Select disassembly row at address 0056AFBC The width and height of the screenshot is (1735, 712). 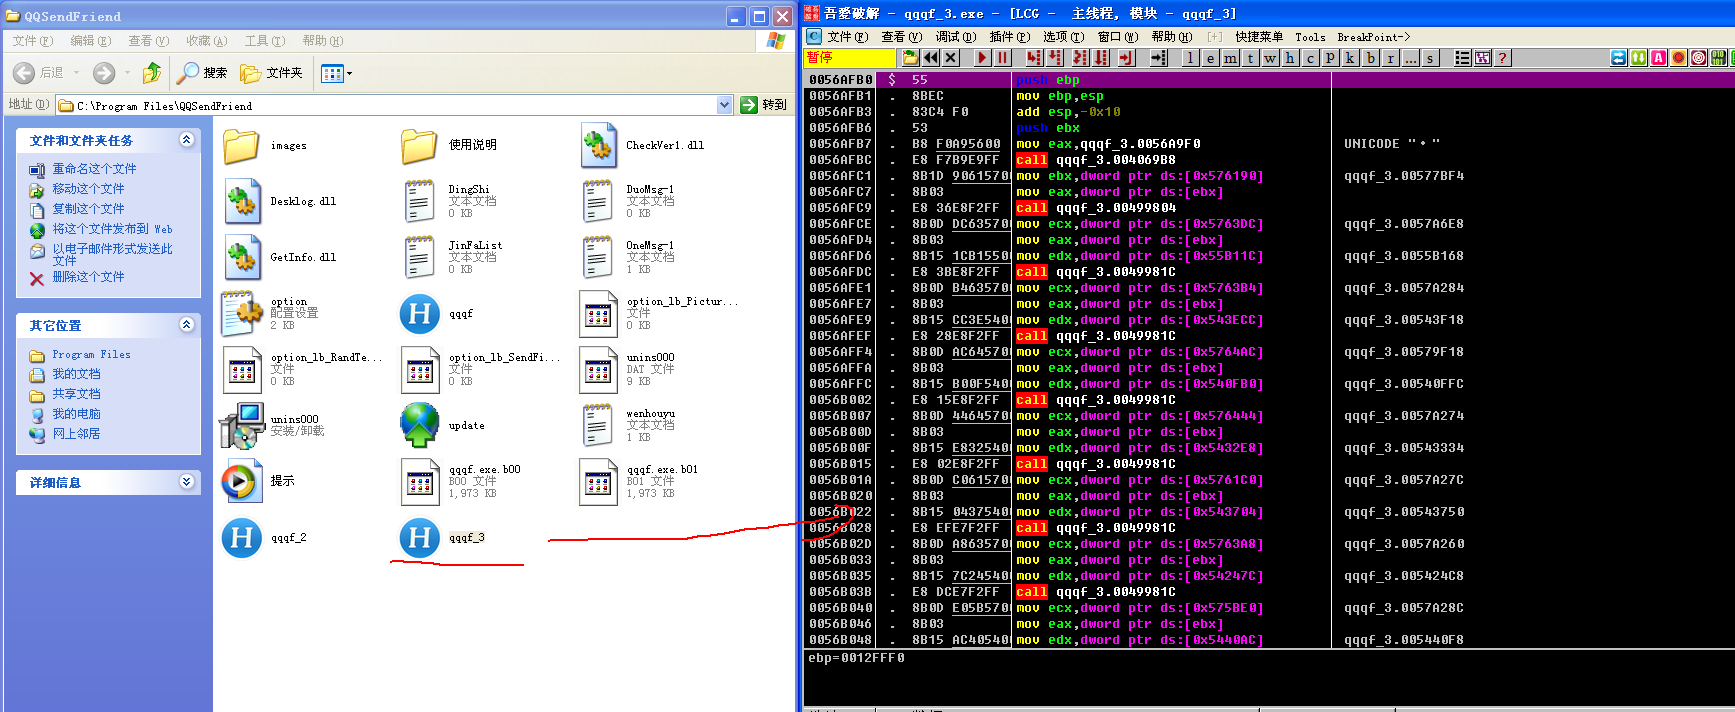pos(1068,160)
